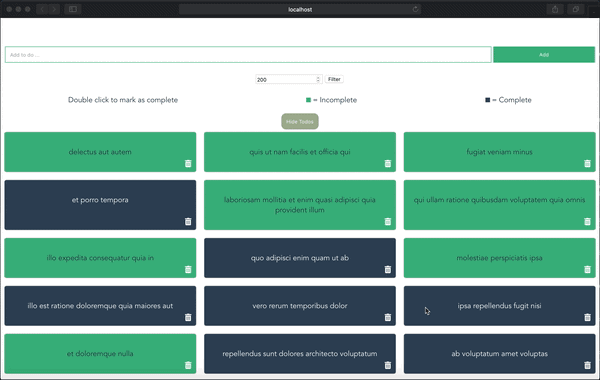Go forward in browser history
The height and width of the screenshot is (380, 600).
click(x=54, y=9)
